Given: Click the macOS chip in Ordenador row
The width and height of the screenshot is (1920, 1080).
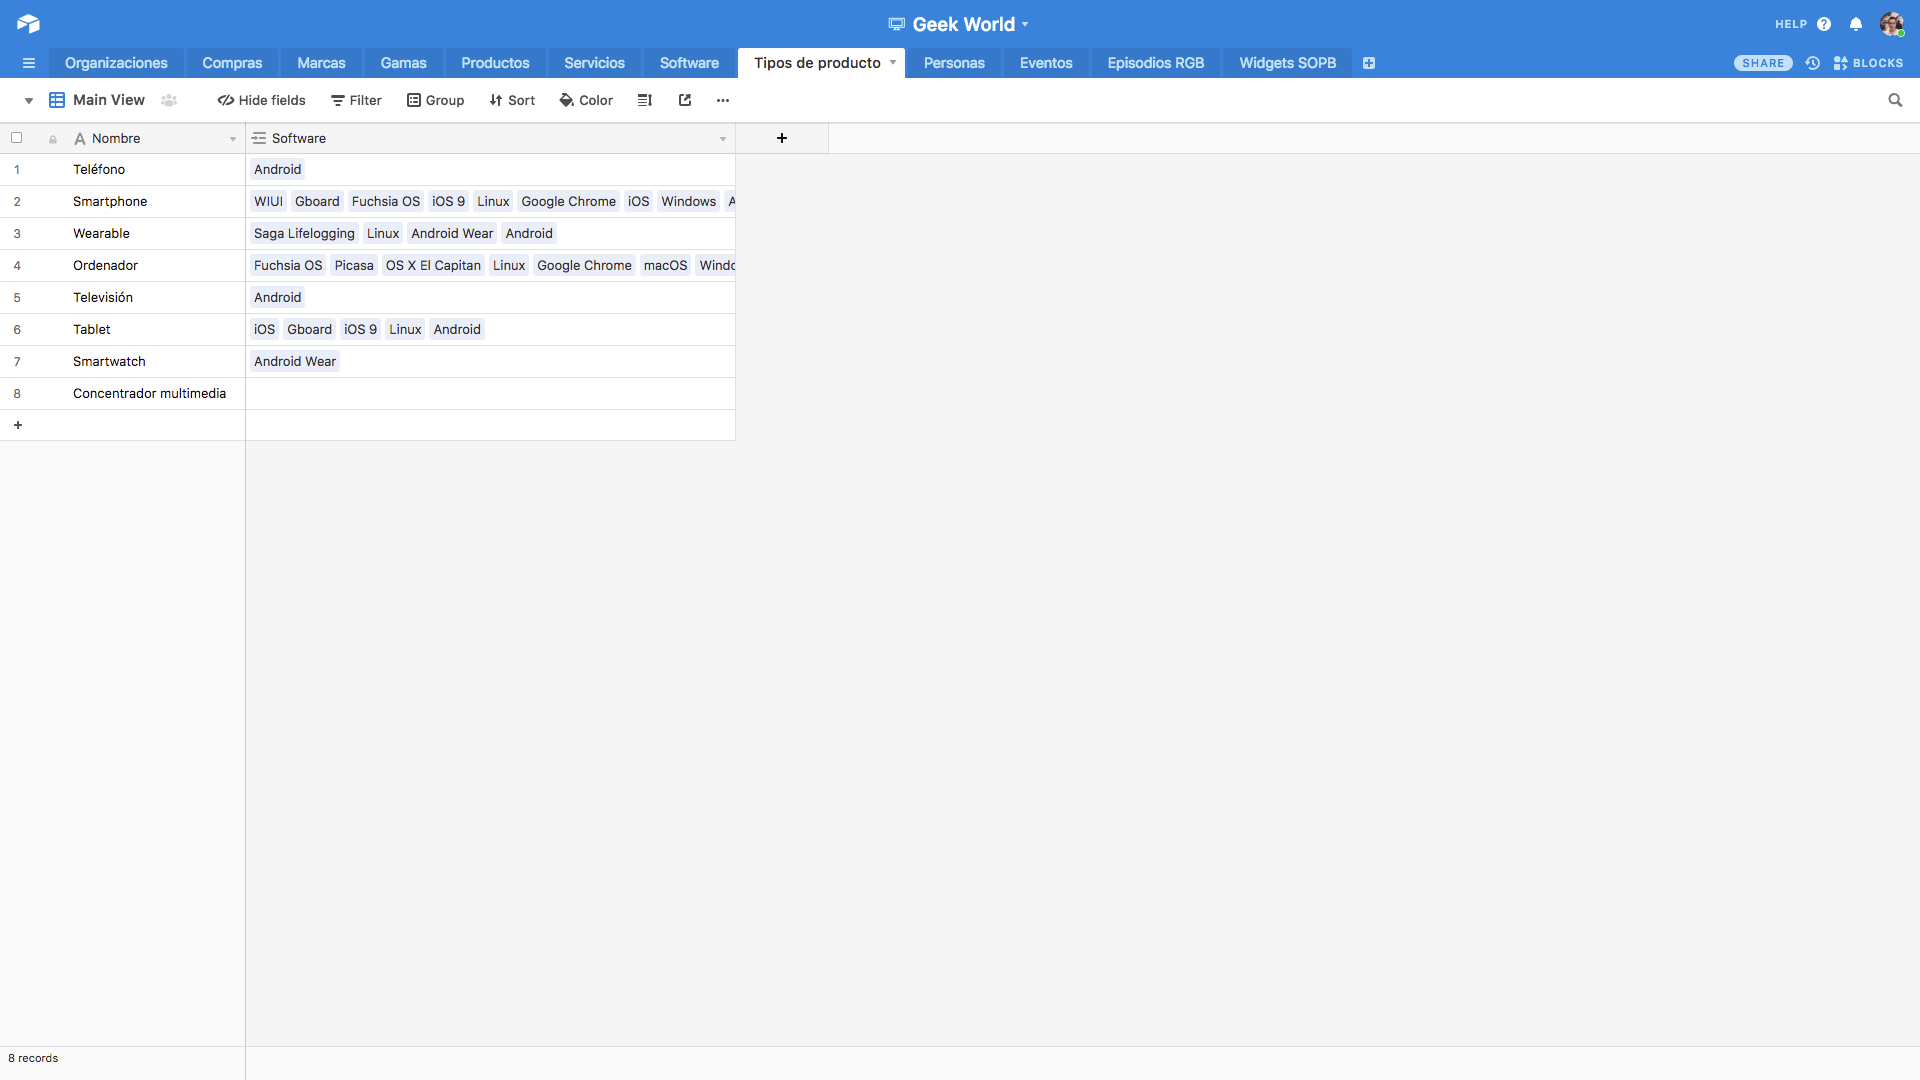Looking at the screenshot, I should coord(665,266).
